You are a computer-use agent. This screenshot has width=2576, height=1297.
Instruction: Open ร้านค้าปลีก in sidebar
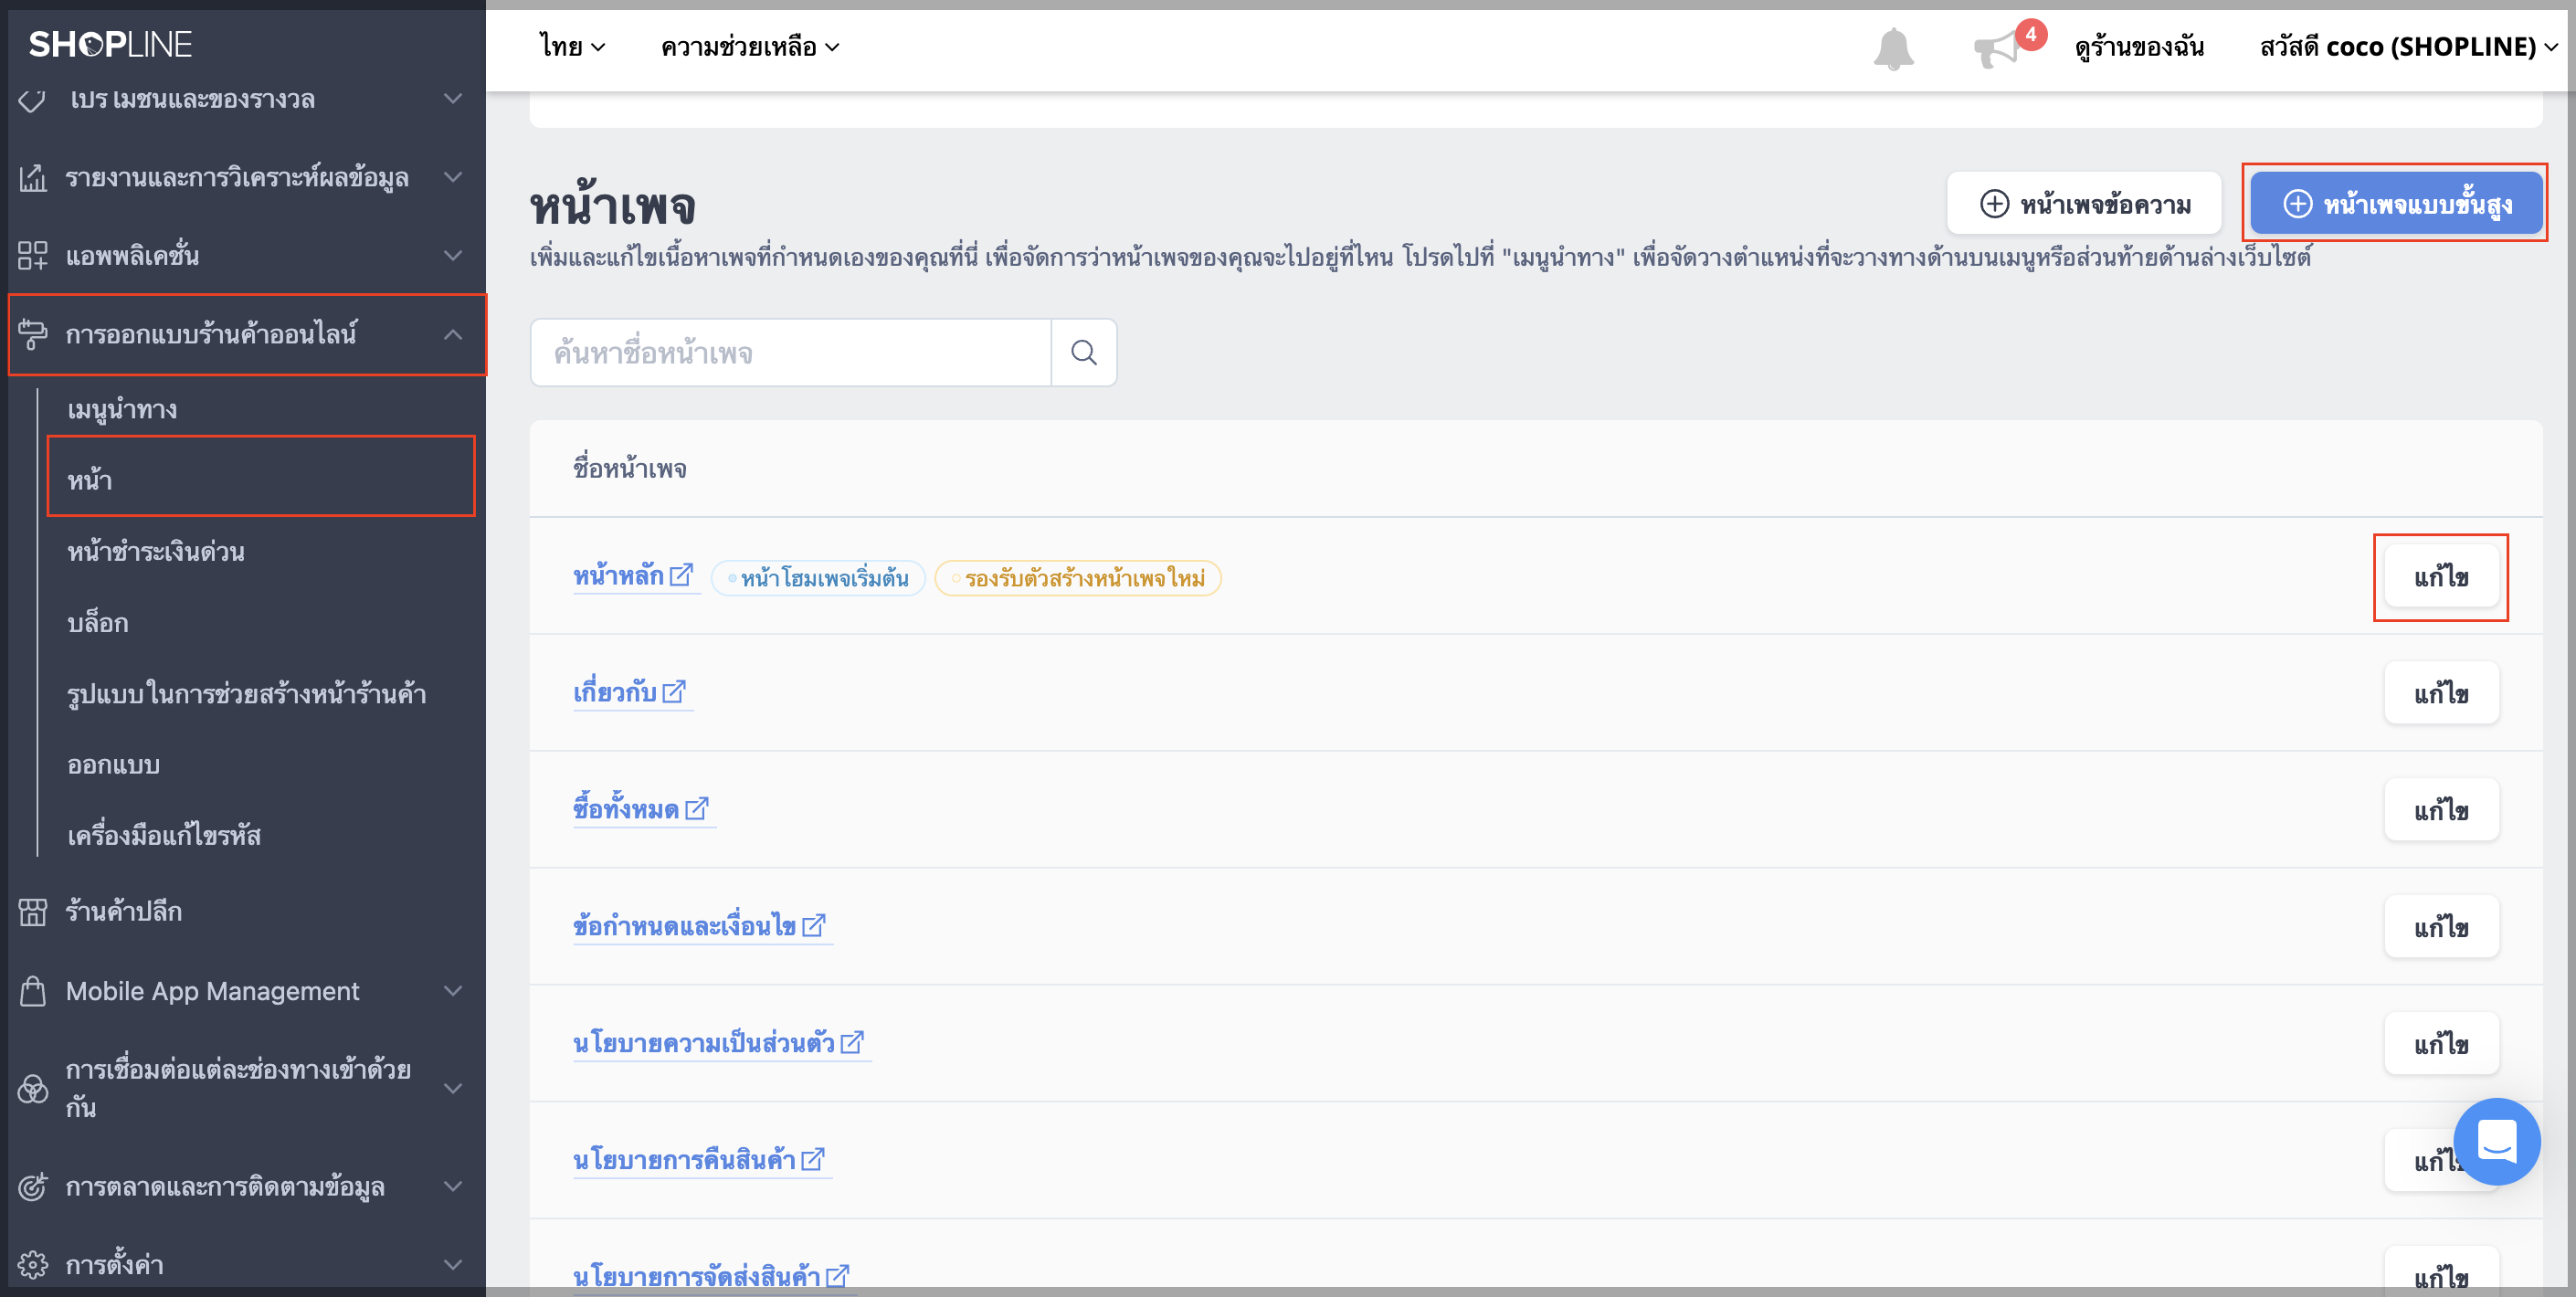pos(124,912)
